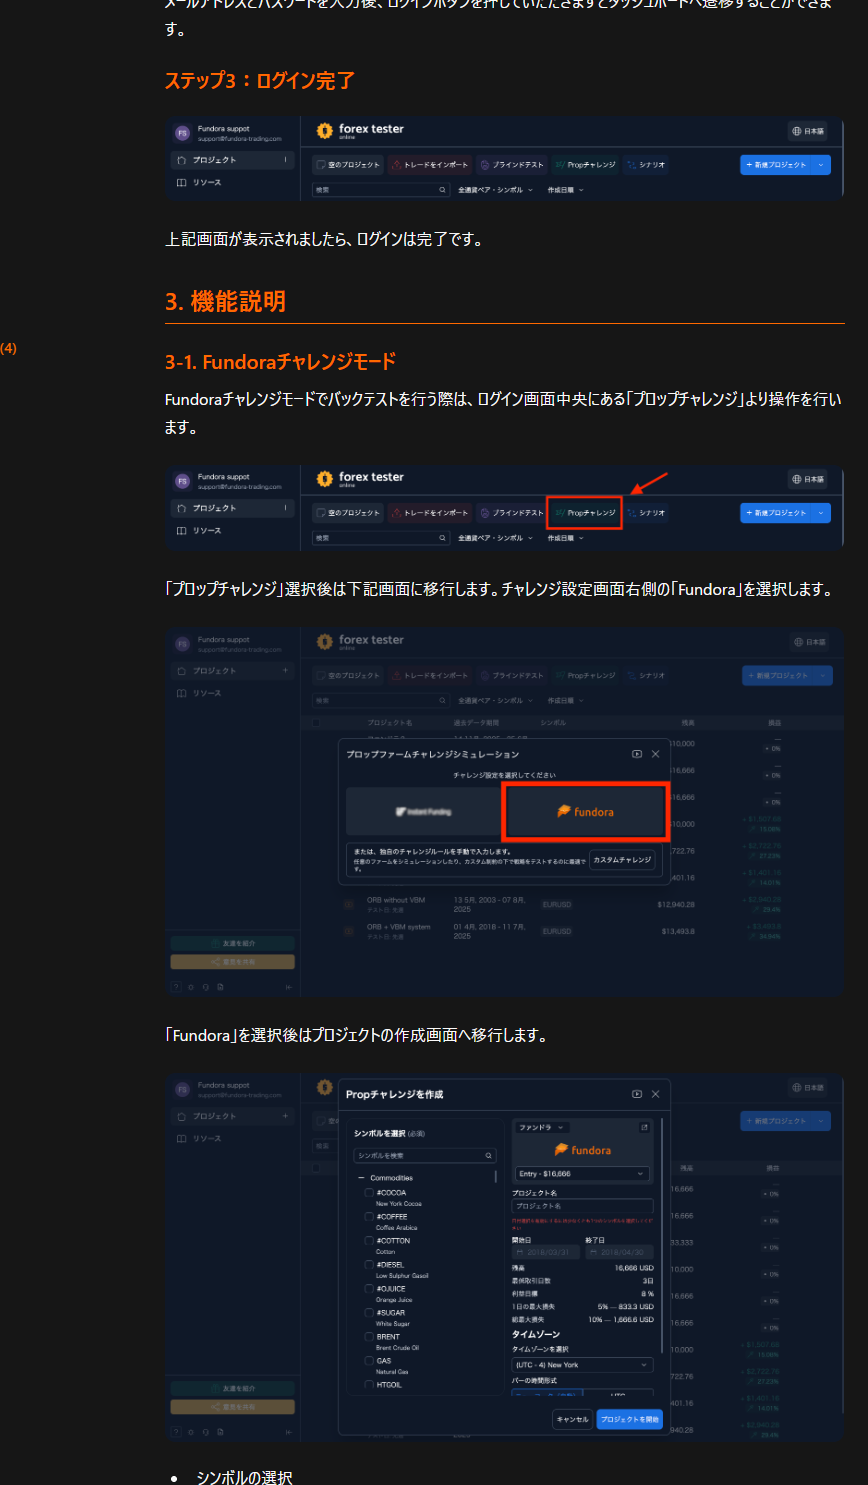868x1485 pixels.
Task: Click キャンセル in Propチャレンジを作成 dialog
Action: pos(573,1419)
